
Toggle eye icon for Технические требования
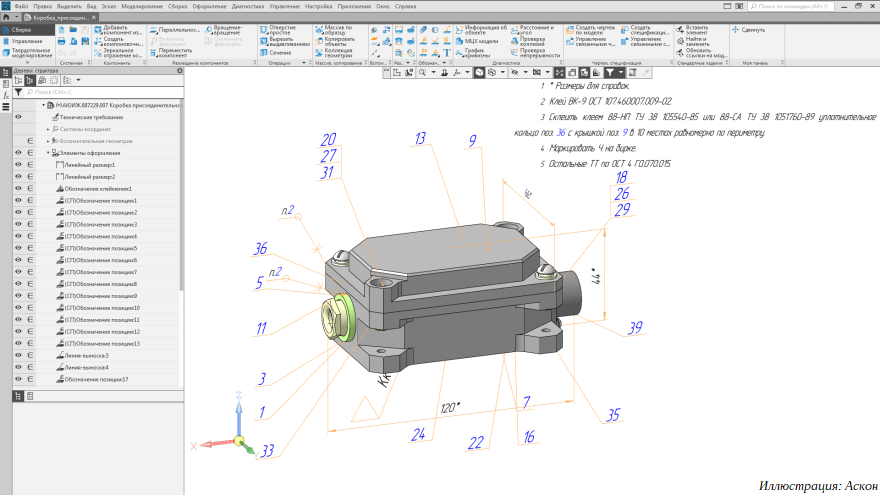pos(18,117)
